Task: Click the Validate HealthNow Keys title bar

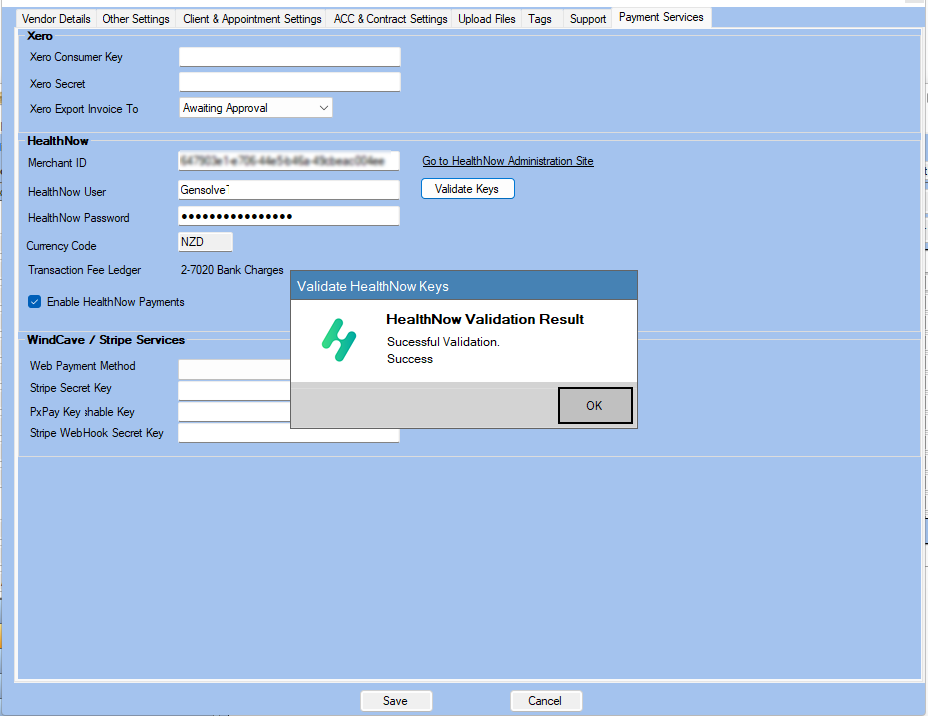Action: [464, 286]
